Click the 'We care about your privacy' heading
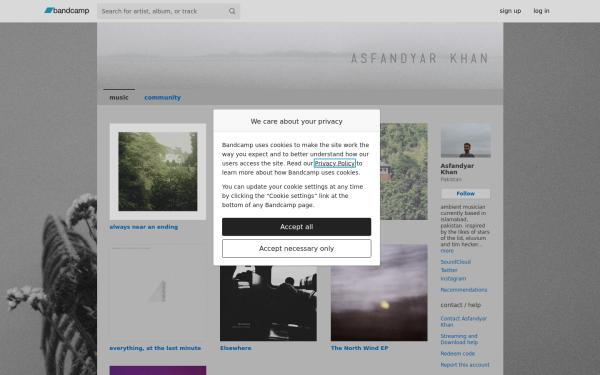 pos(297,121)
